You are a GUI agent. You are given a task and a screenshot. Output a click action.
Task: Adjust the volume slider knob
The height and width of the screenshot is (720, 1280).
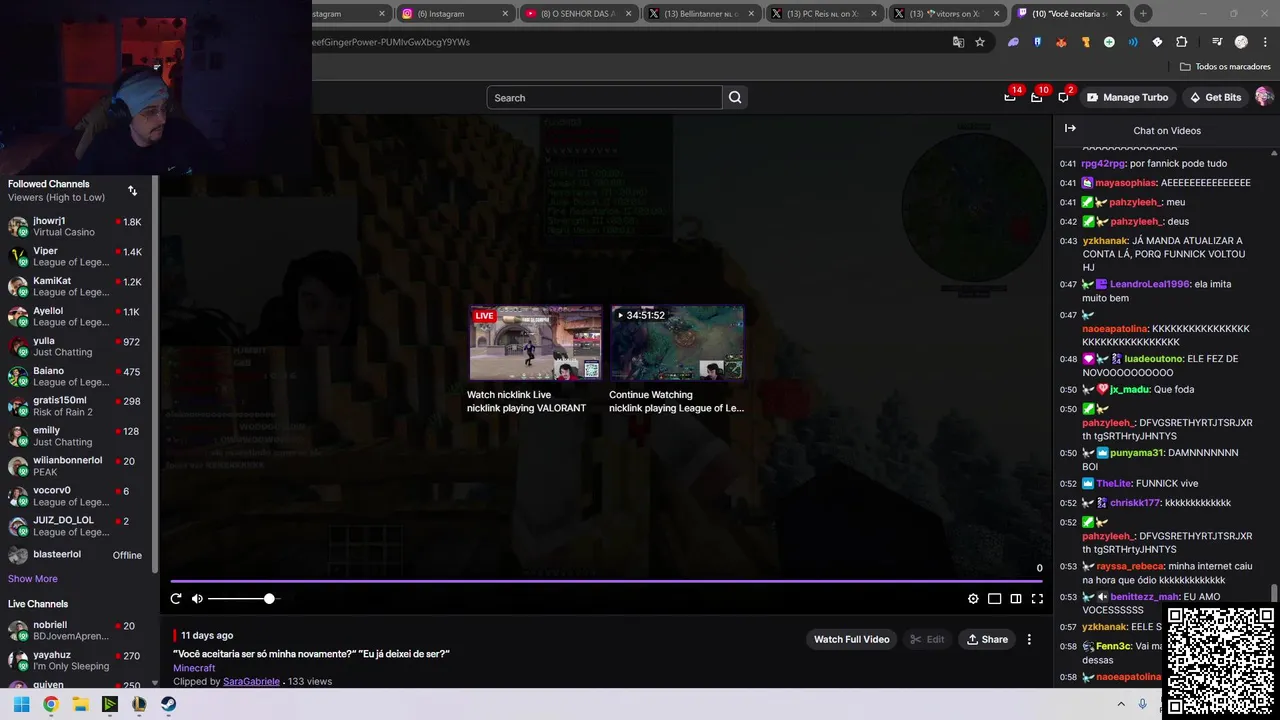(x=269, y=598)
